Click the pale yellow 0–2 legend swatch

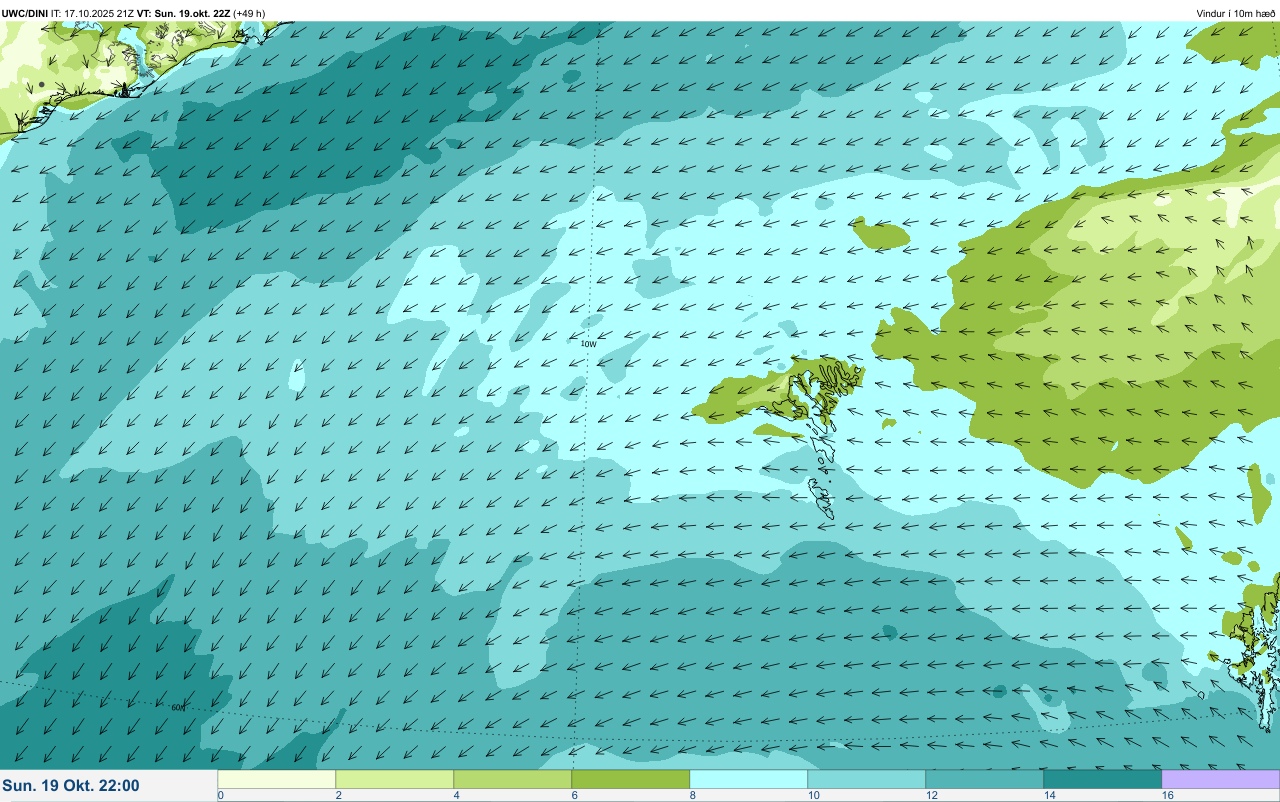277,779
